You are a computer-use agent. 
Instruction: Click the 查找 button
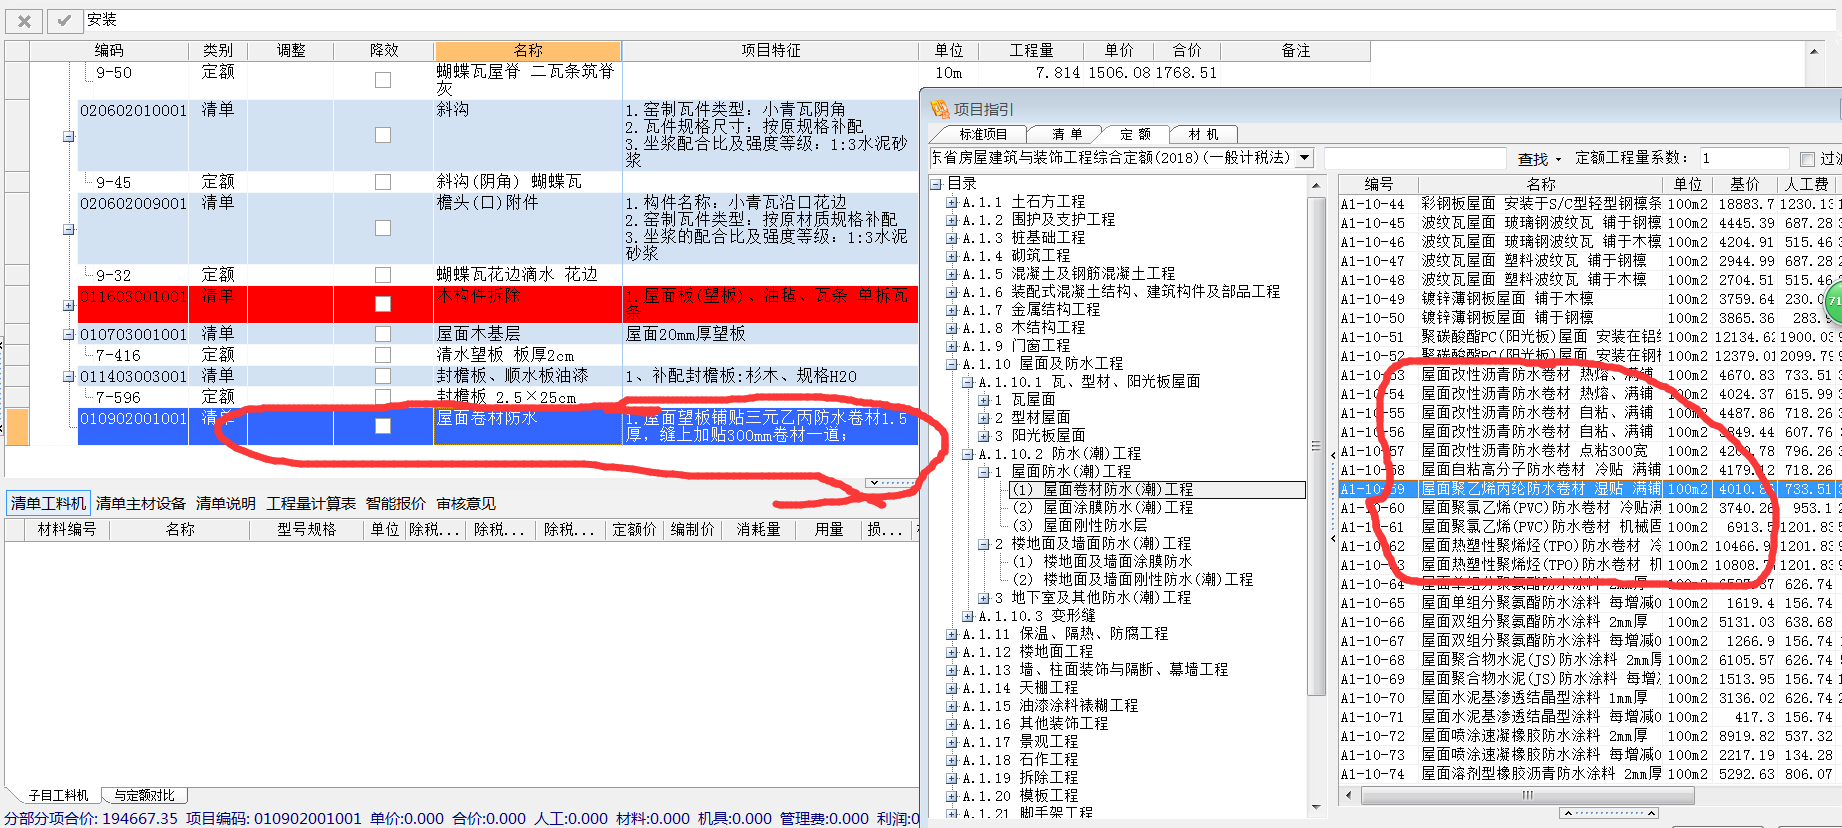point(1533,159)
